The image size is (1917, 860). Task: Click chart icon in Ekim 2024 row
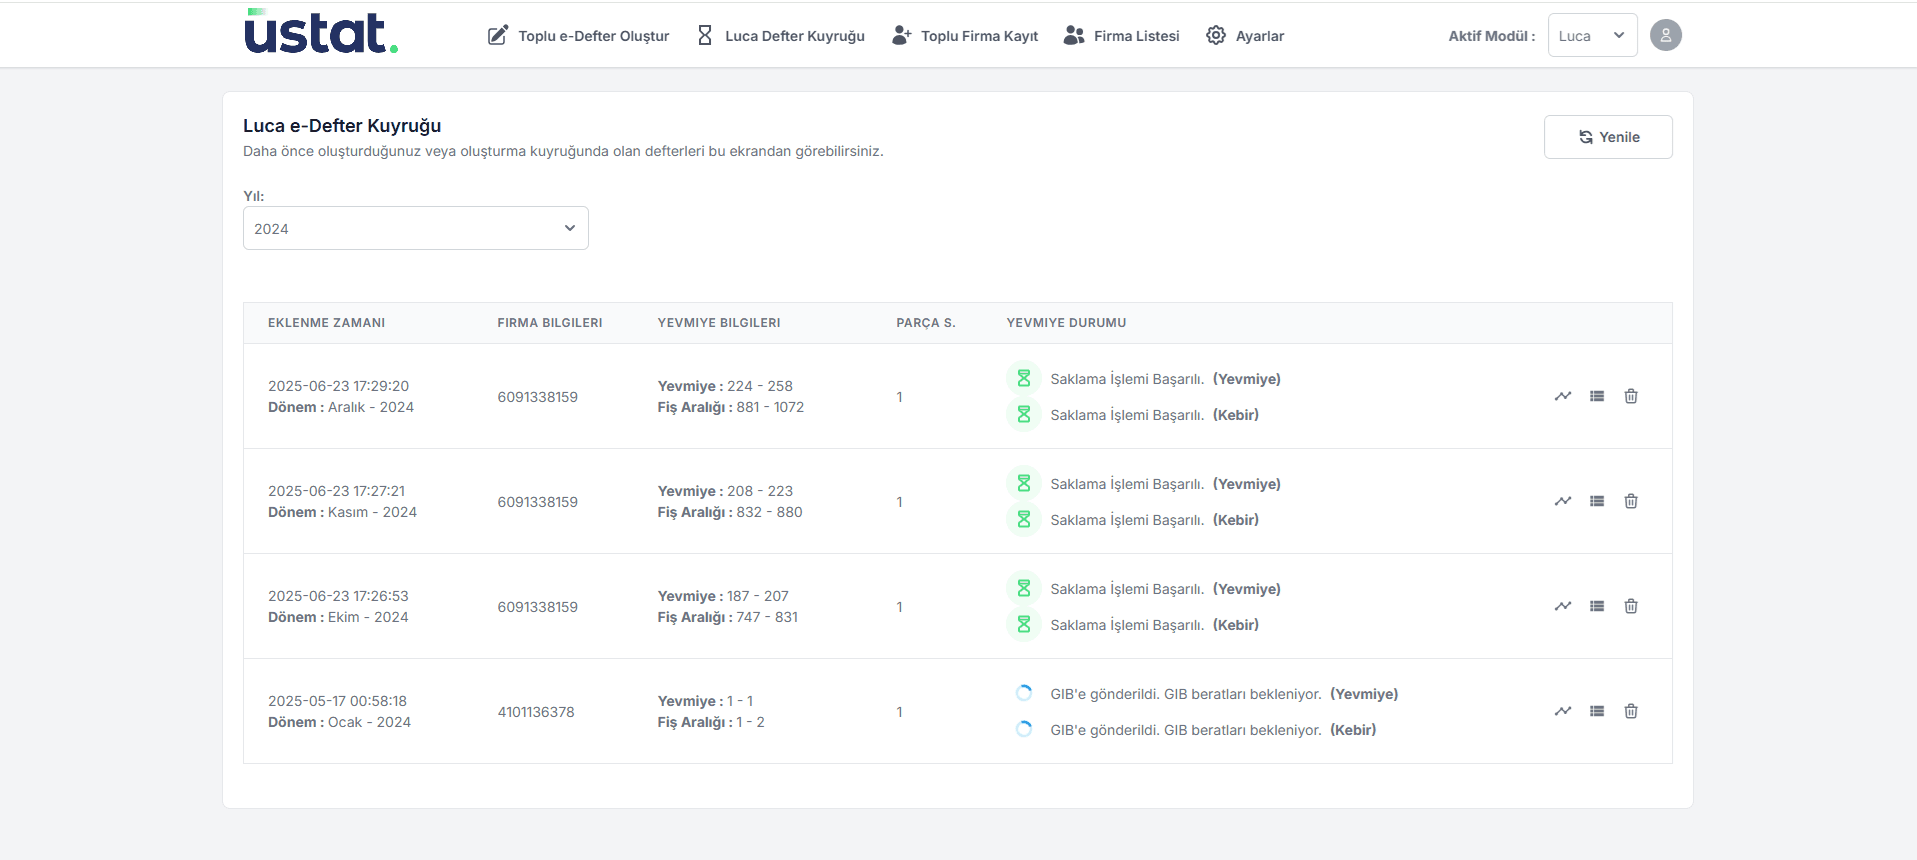(x=1563, y=606)
